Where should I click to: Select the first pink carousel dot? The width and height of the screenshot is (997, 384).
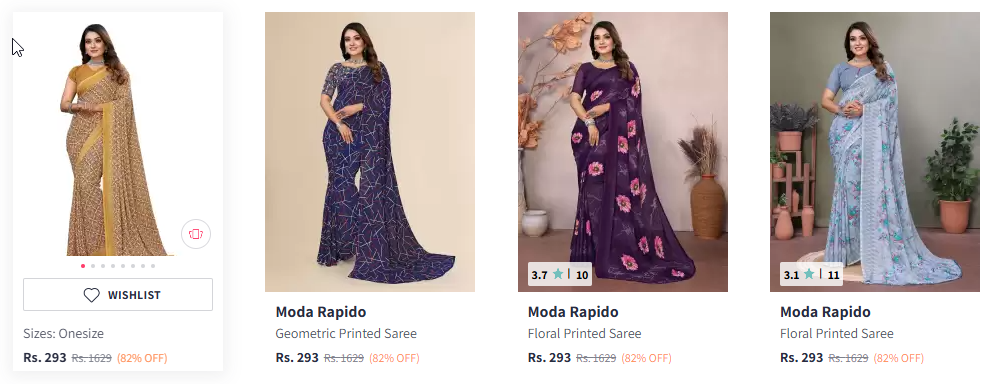(83, 266)
